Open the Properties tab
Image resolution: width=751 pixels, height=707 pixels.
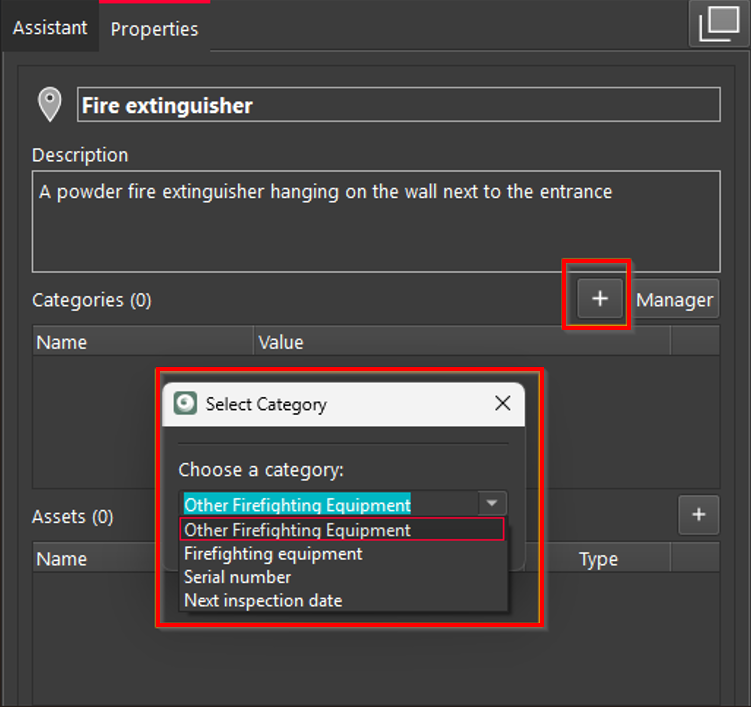pyautogui.click(x=154, y=29)
